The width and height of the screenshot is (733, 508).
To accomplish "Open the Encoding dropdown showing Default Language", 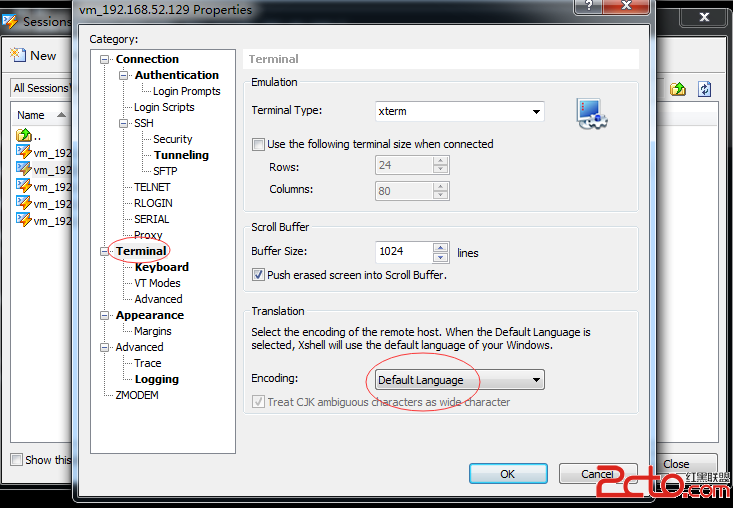I will (460, 380).
